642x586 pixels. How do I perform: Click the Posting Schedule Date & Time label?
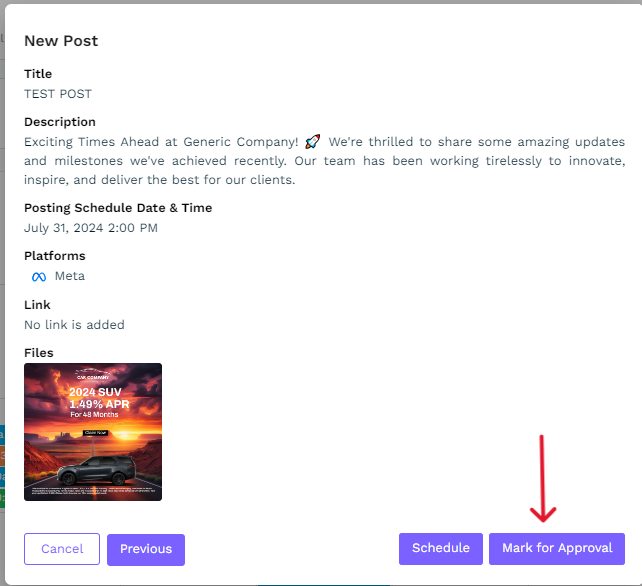118,208
